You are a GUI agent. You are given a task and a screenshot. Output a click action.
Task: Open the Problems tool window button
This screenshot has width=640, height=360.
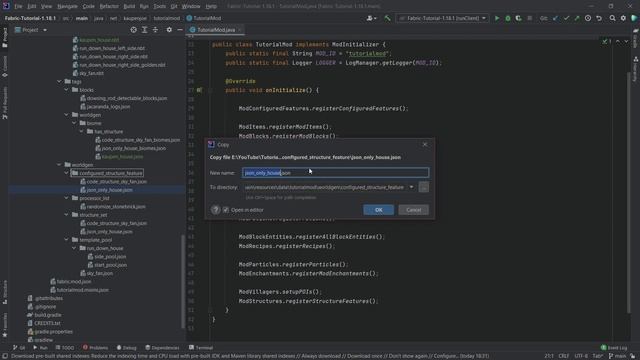point(95,348)
